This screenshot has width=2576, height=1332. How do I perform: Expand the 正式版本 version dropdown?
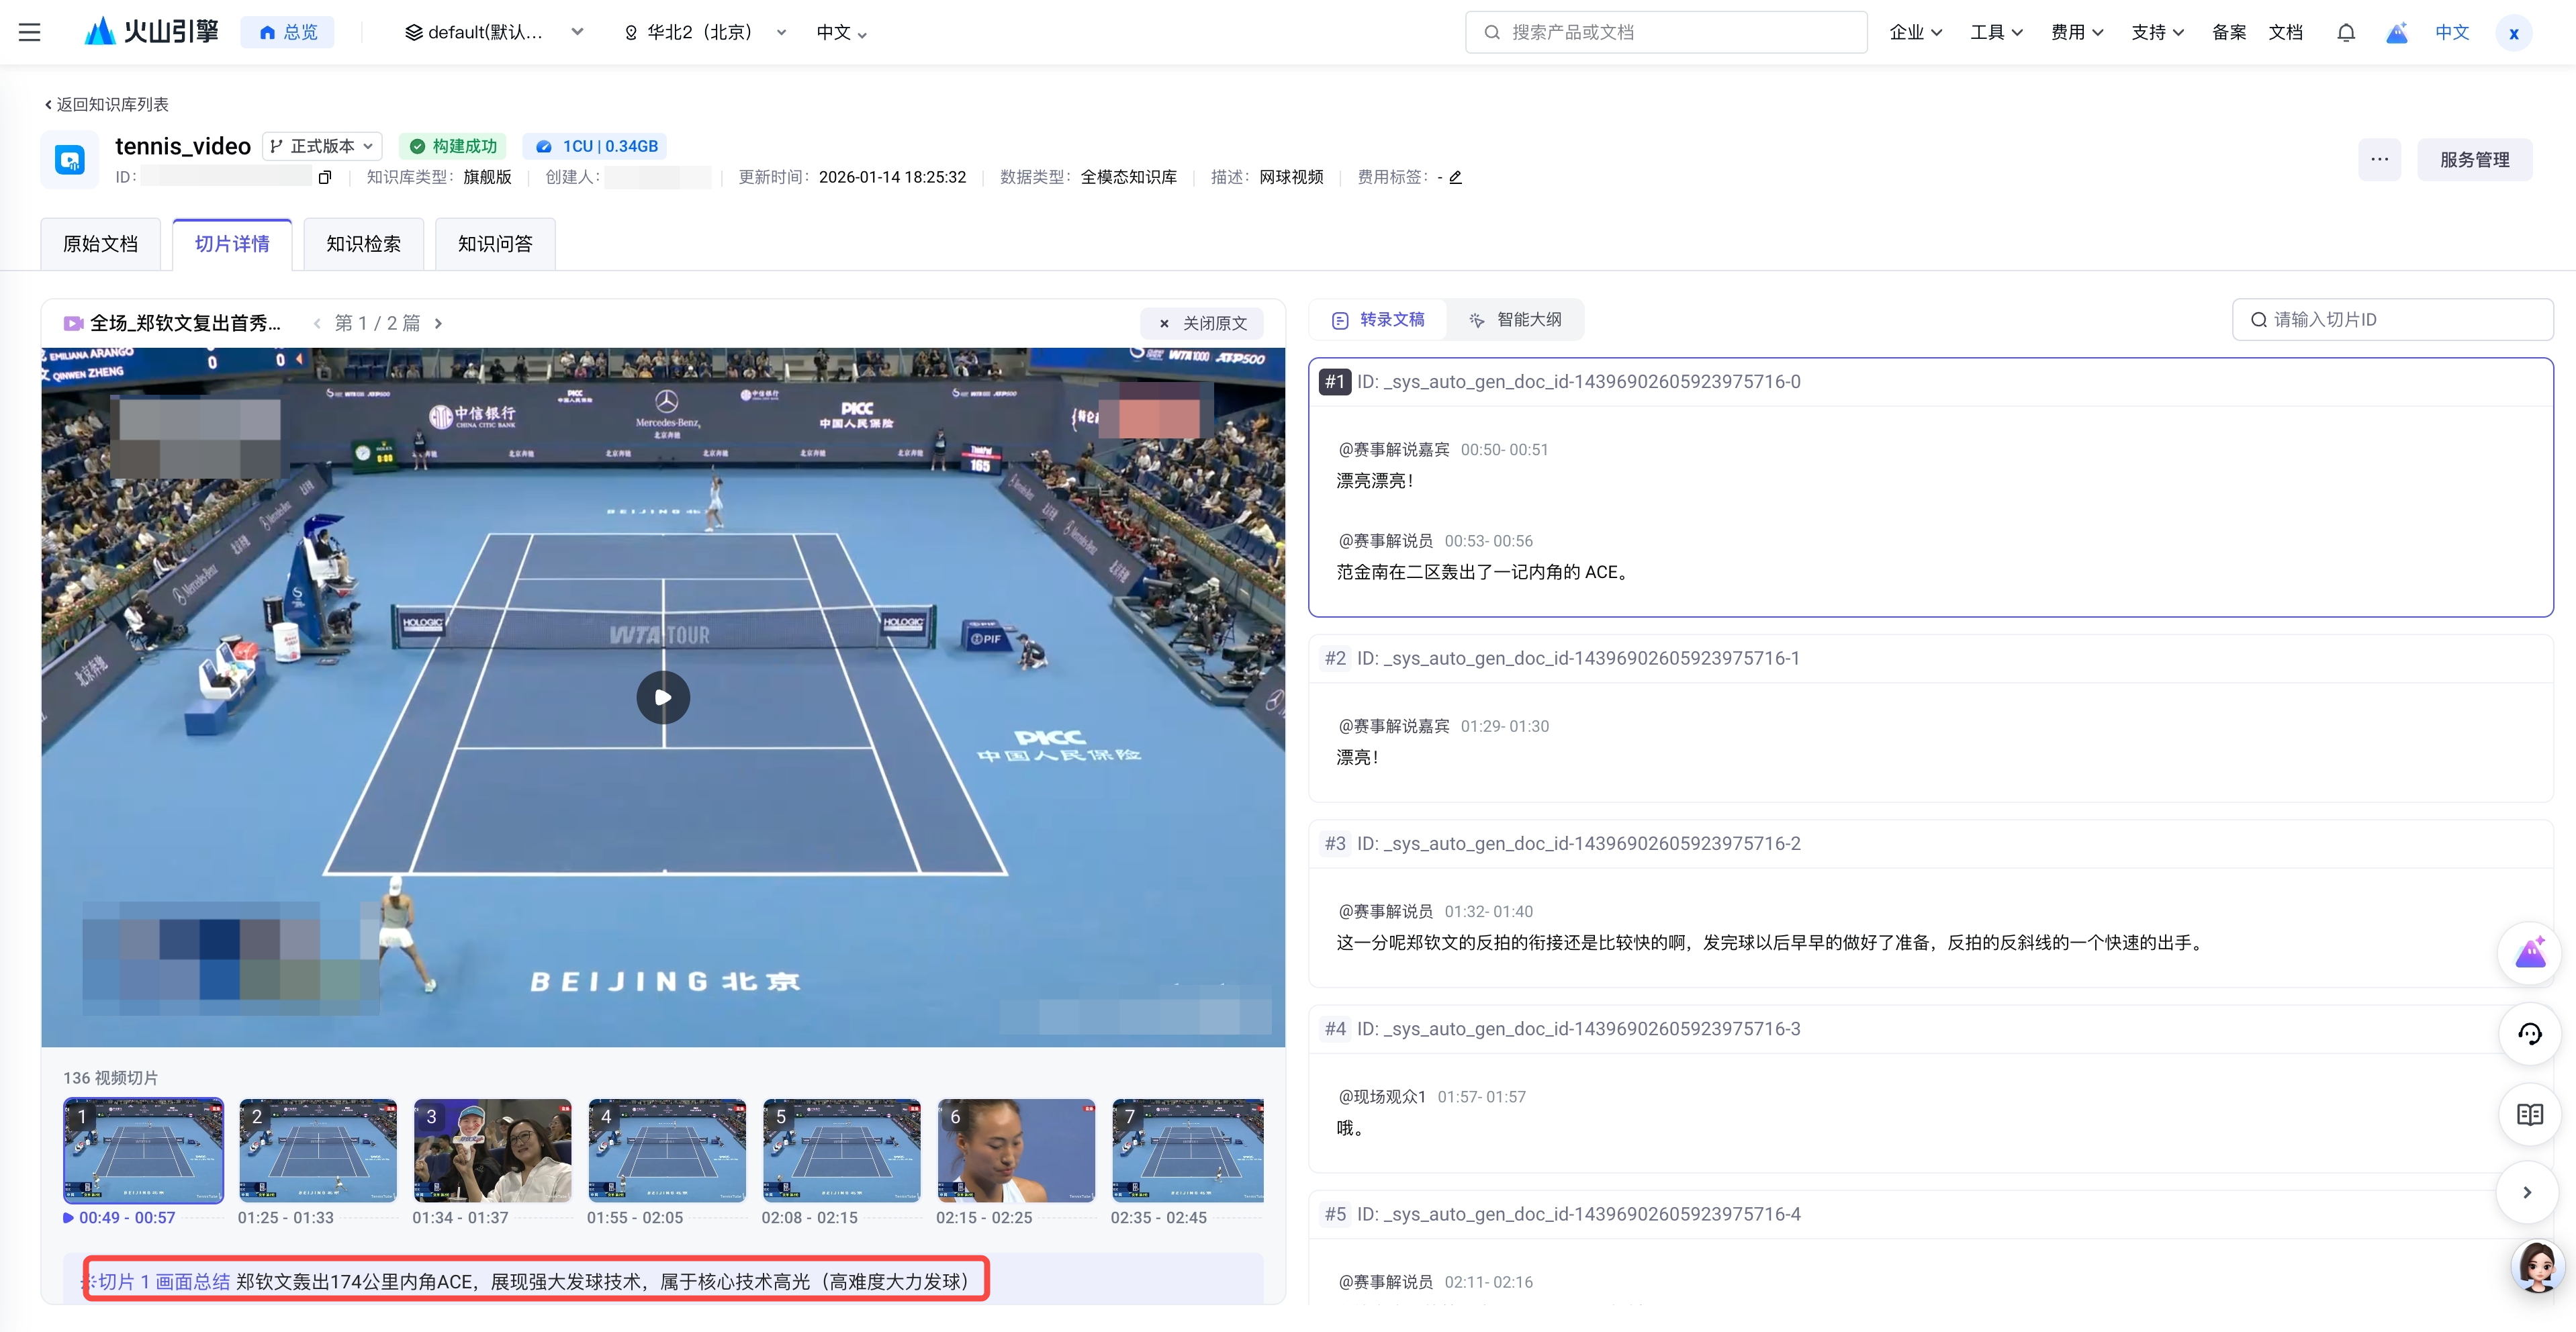pos(322,146)
